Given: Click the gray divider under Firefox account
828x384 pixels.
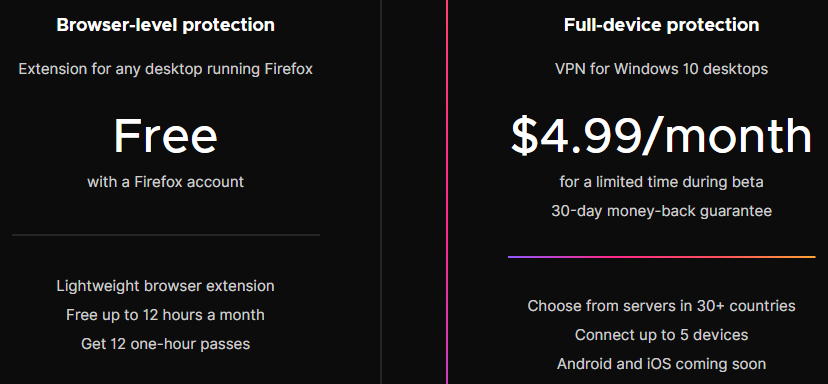Looking at the screenshot, I should click(166, 235).
